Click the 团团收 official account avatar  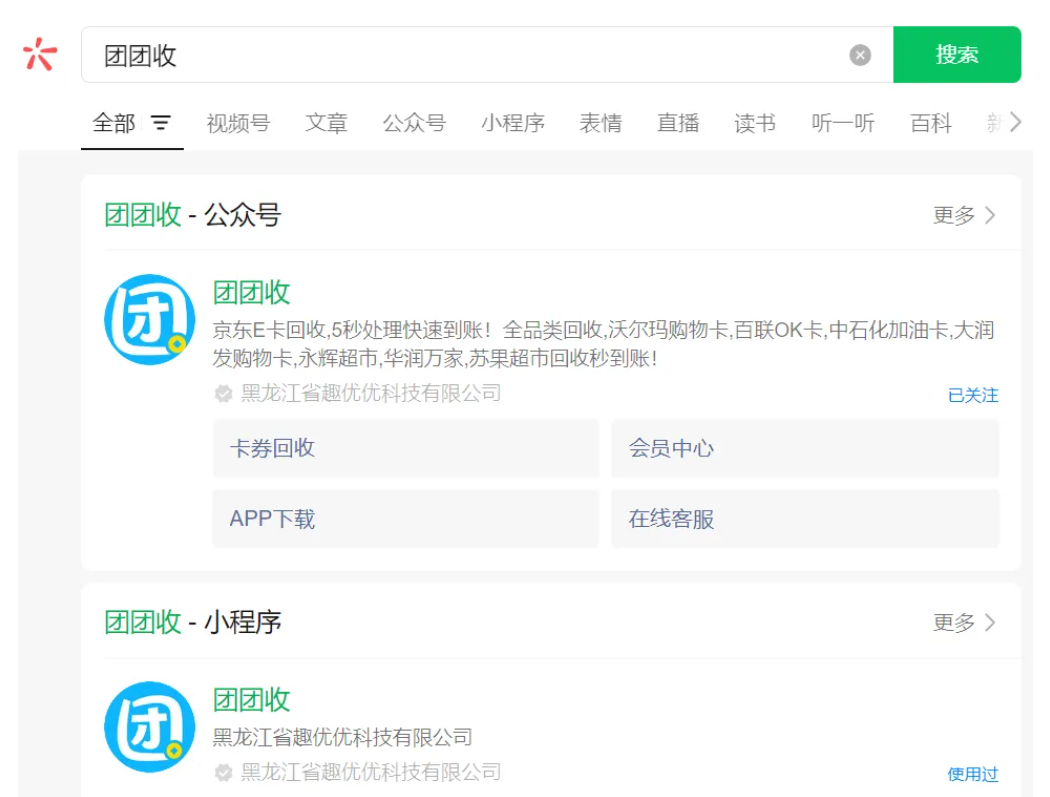(x=150, y=320)
